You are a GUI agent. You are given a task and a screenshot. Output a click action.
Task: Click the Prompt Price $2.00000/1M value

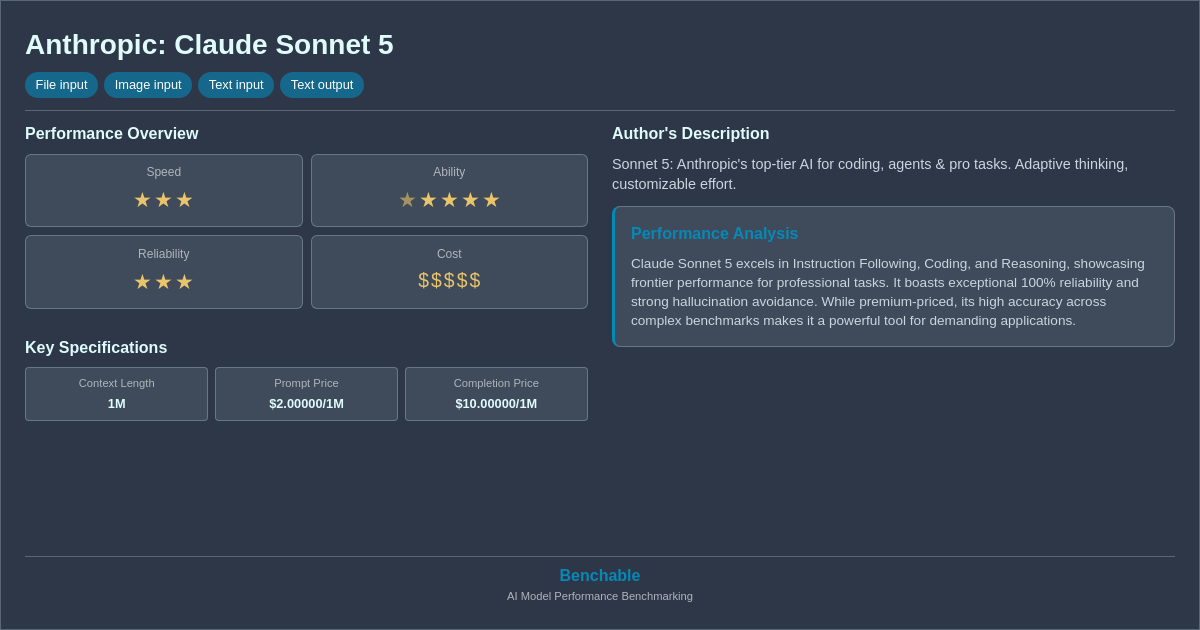point(306,404)
